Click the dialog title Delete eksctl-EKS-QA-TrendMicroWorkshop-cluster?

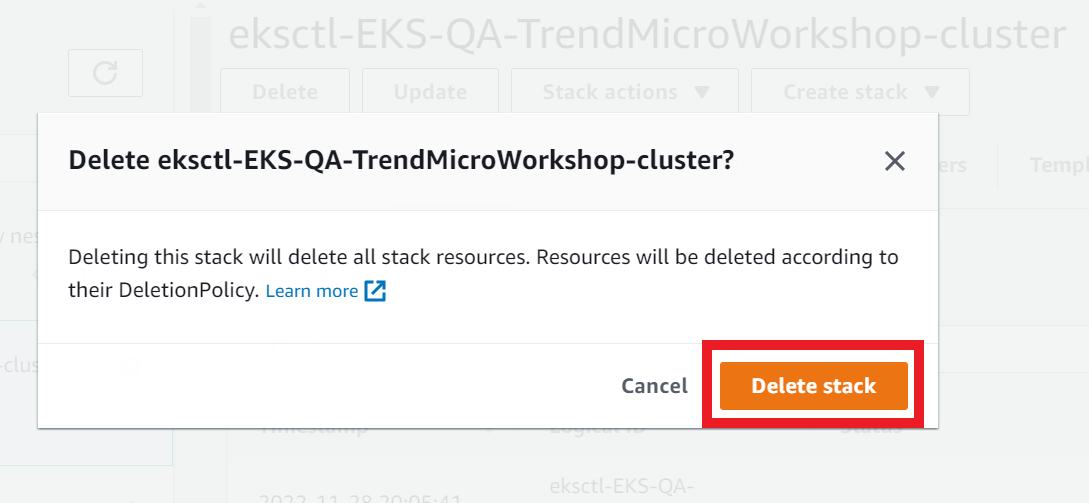pyautogui.click(x=401, y=161)
